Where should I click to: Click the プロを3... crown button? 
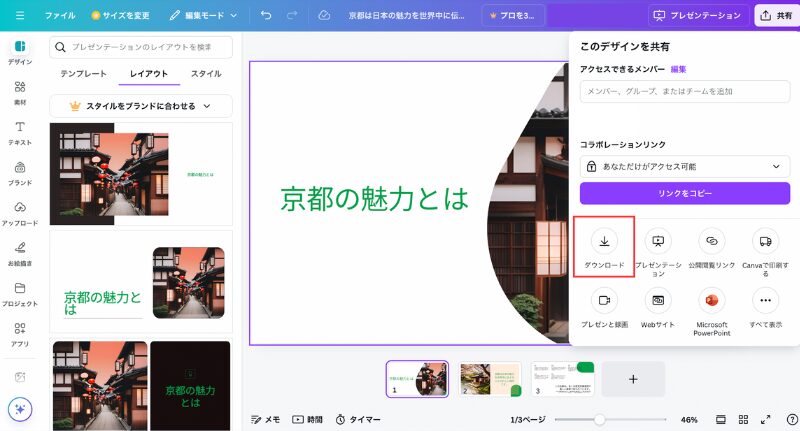(513, 15)
